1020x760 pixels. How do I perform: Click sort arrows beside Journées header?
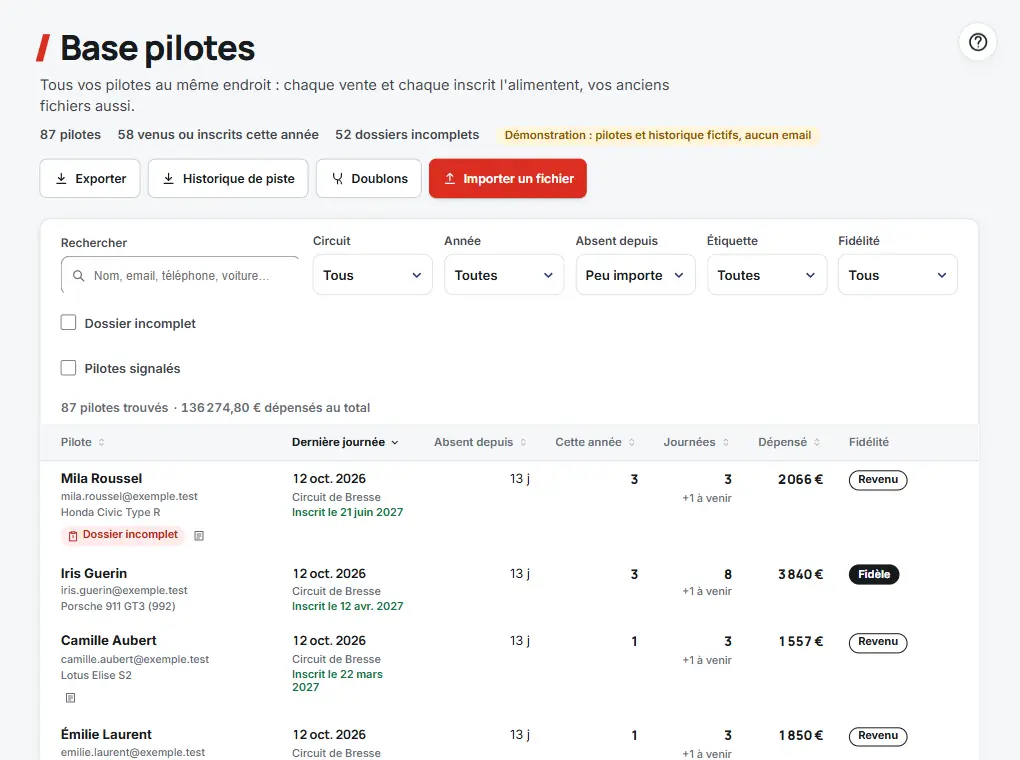[725, 442]
